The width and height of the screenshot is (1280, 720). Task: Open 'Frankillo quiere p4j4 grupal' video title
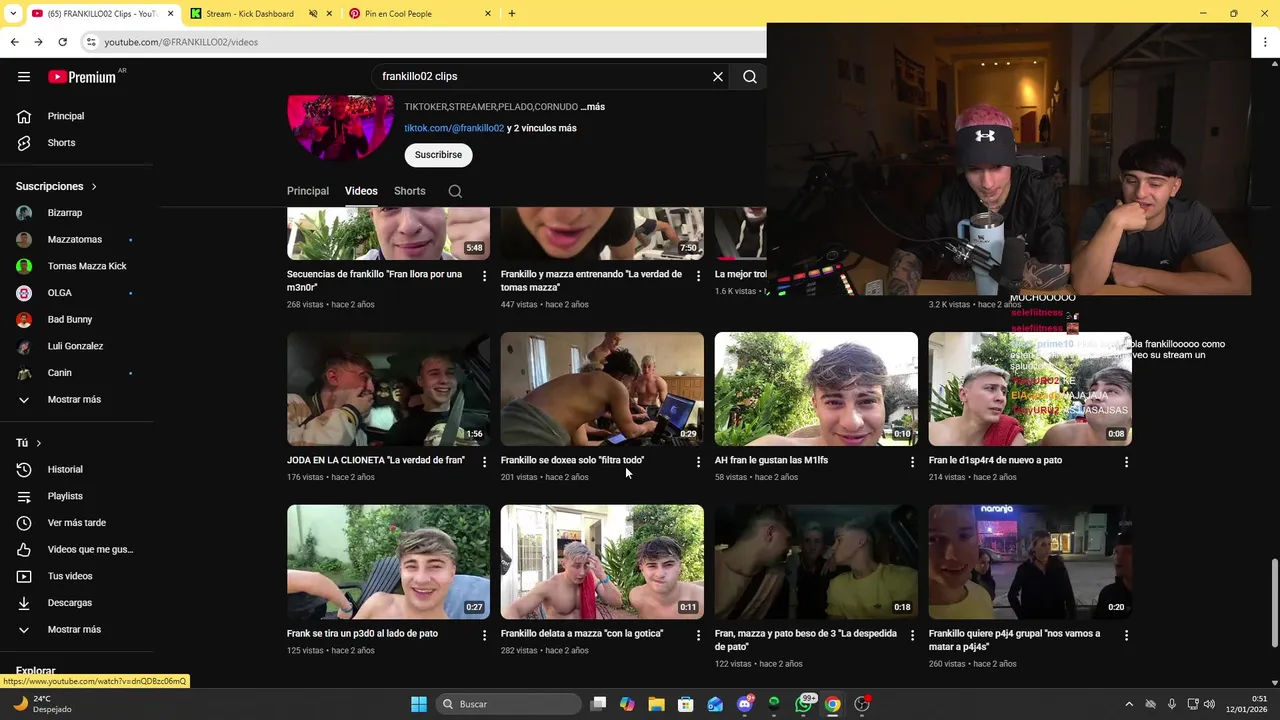coord(1014,640)
